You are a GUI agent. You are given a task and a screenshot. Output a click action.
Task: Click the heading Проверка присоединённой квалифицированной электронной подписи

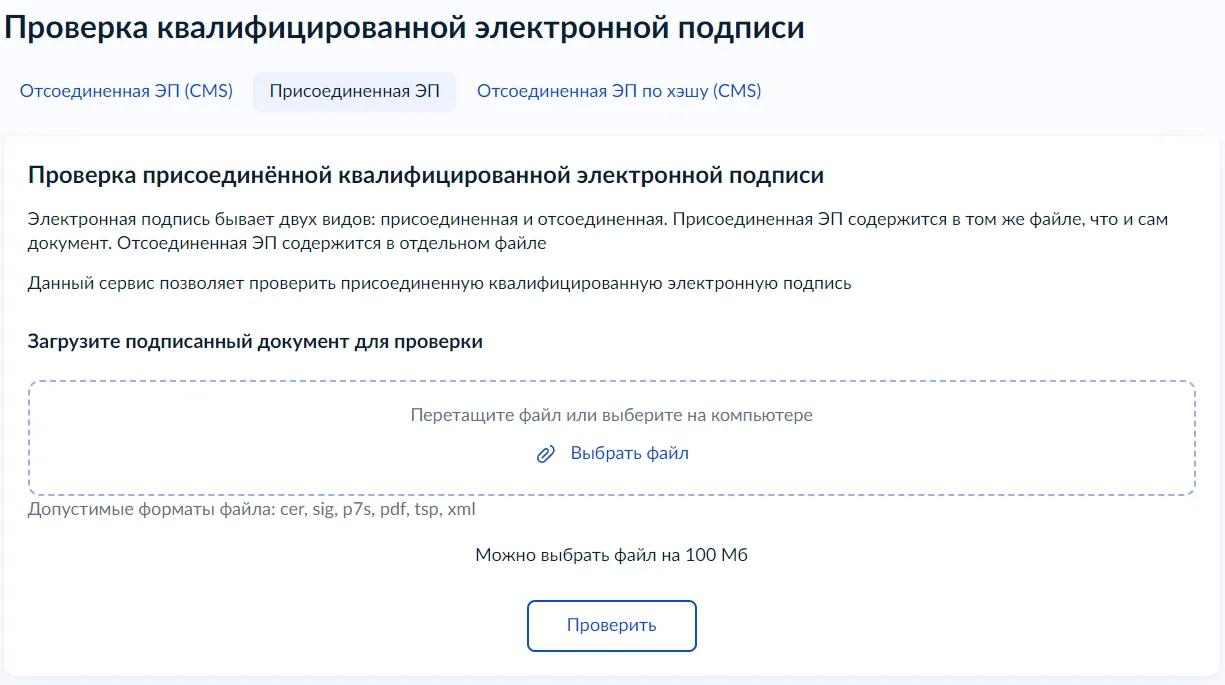pos(426,176)
